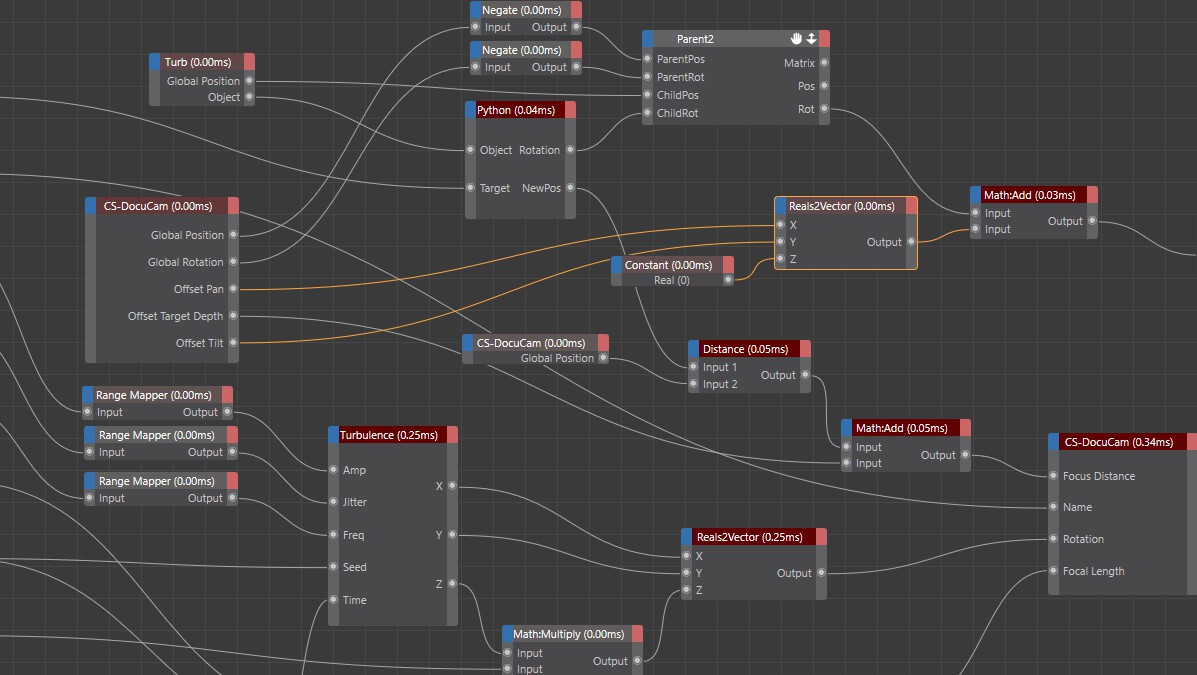Open red corner of Math:Add (0.05ms) node
Screen dimensions: 1197x675
pos(965,428)
